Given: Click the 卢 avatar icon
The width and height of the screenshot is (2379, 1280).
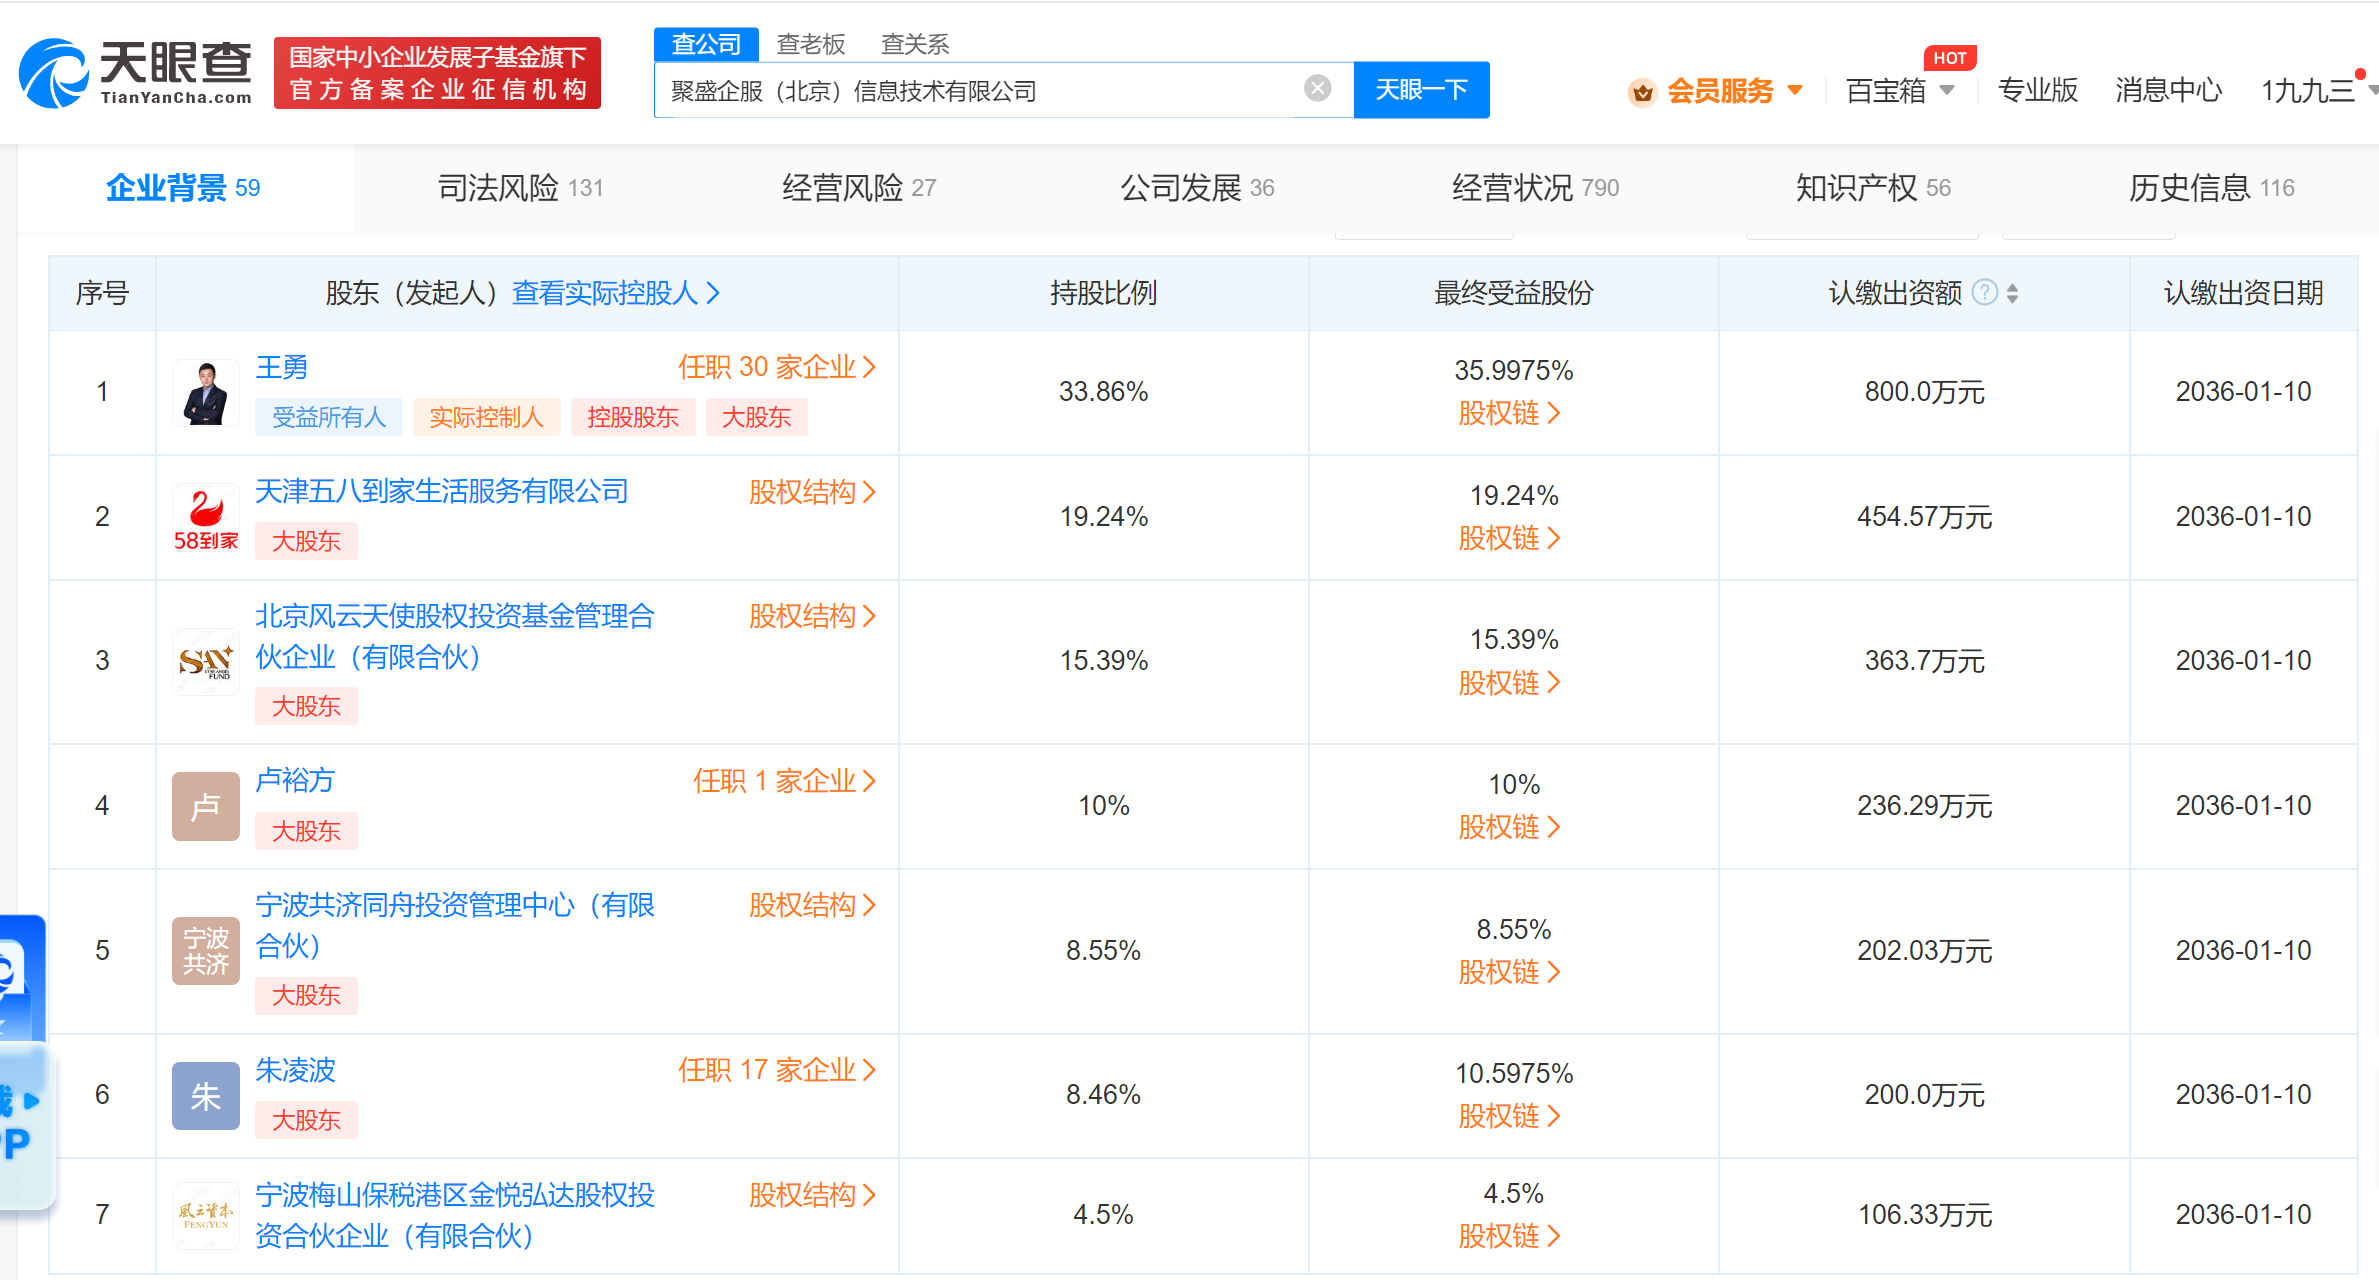Looking at the screenshot, I should pos(206,806).
